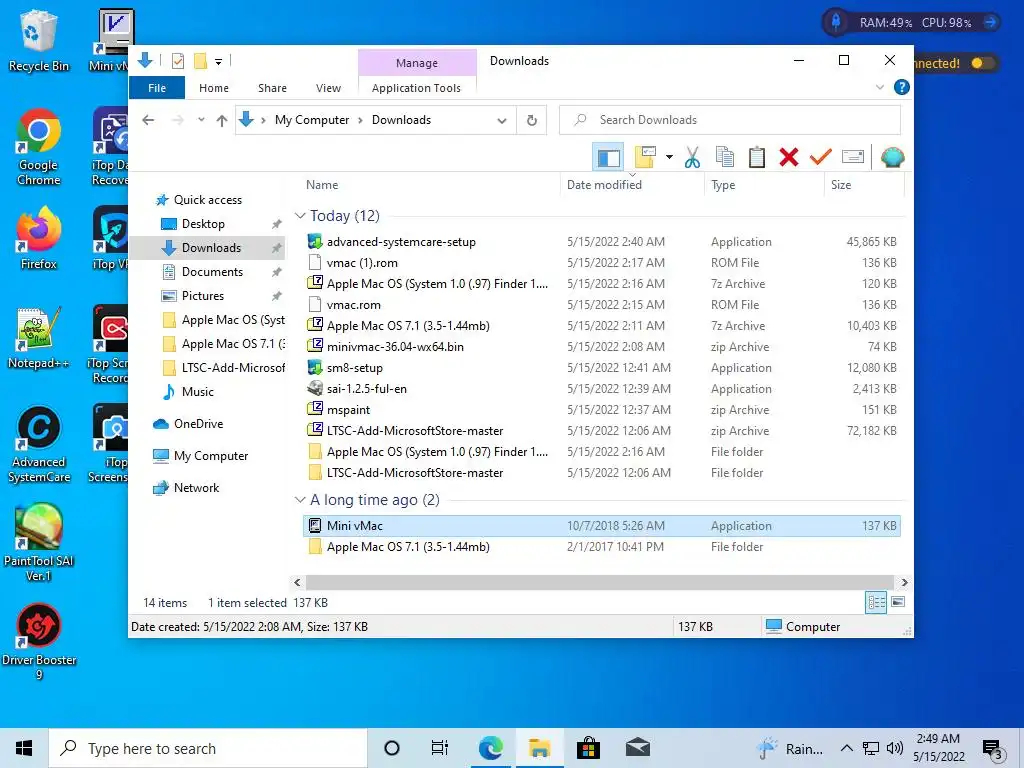Click the Refresh button in address bar
The width and height of the screenshot is (1024, 768).
pos(532,120)
